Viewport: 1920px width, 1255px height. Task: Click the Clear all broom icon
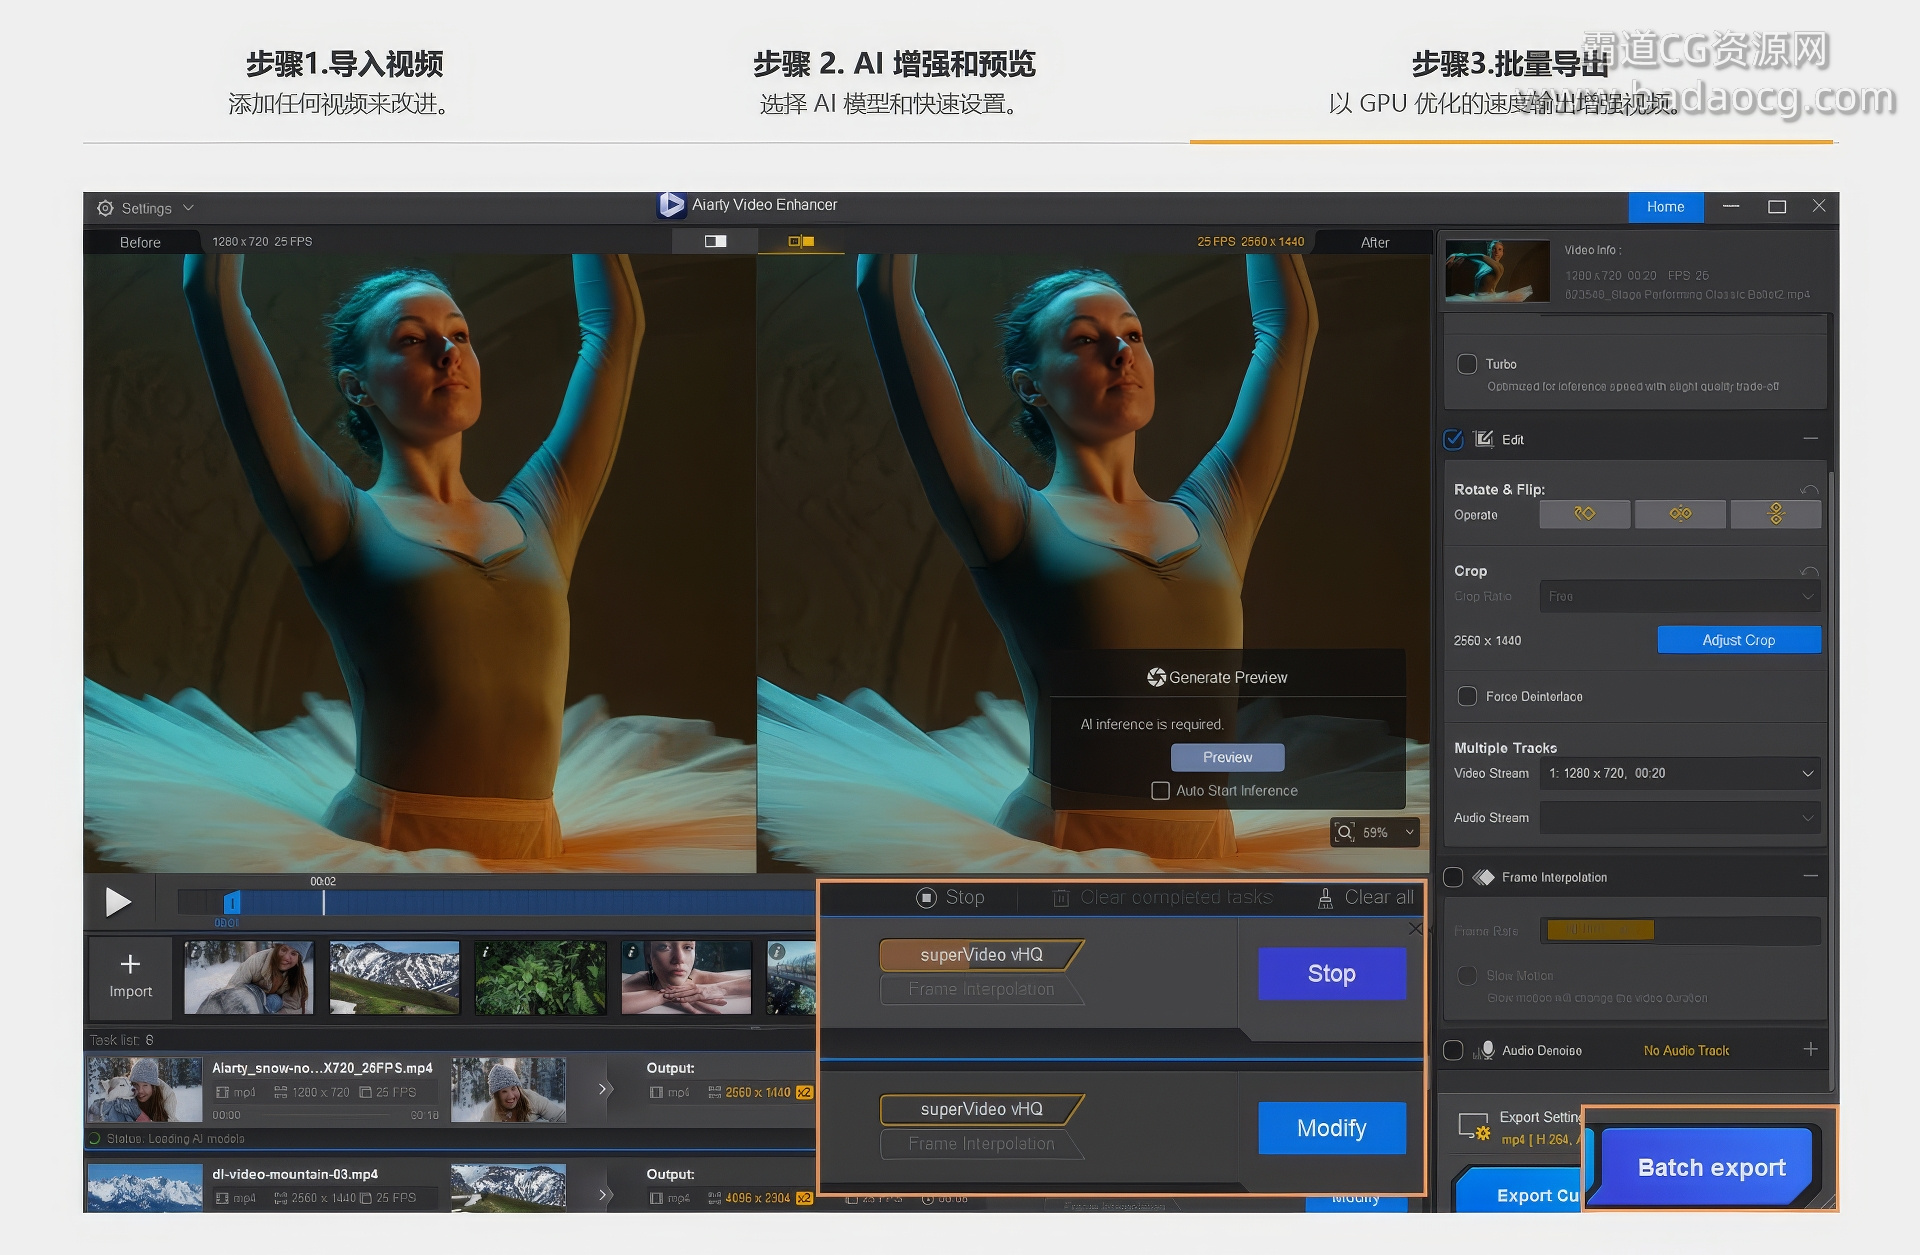point(1325,898)
